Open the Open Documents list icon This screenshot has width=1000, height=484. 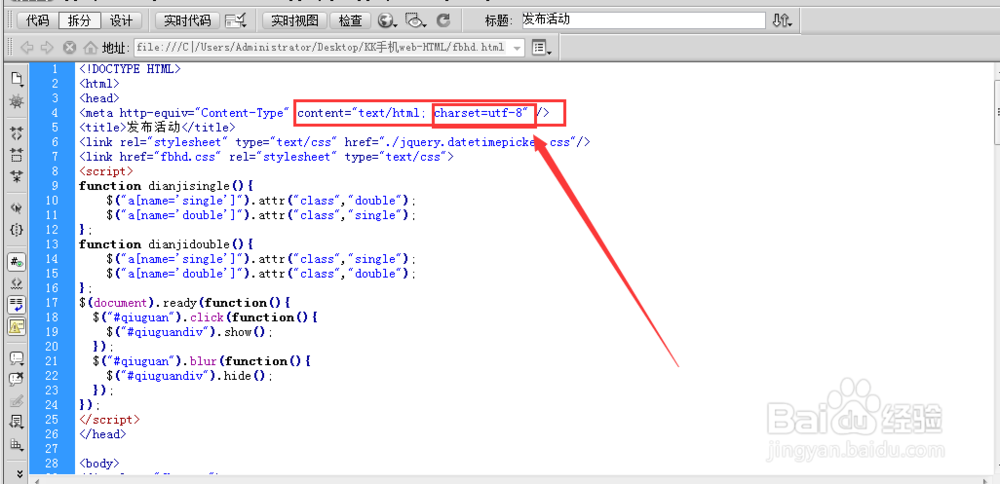coord(17,80)
